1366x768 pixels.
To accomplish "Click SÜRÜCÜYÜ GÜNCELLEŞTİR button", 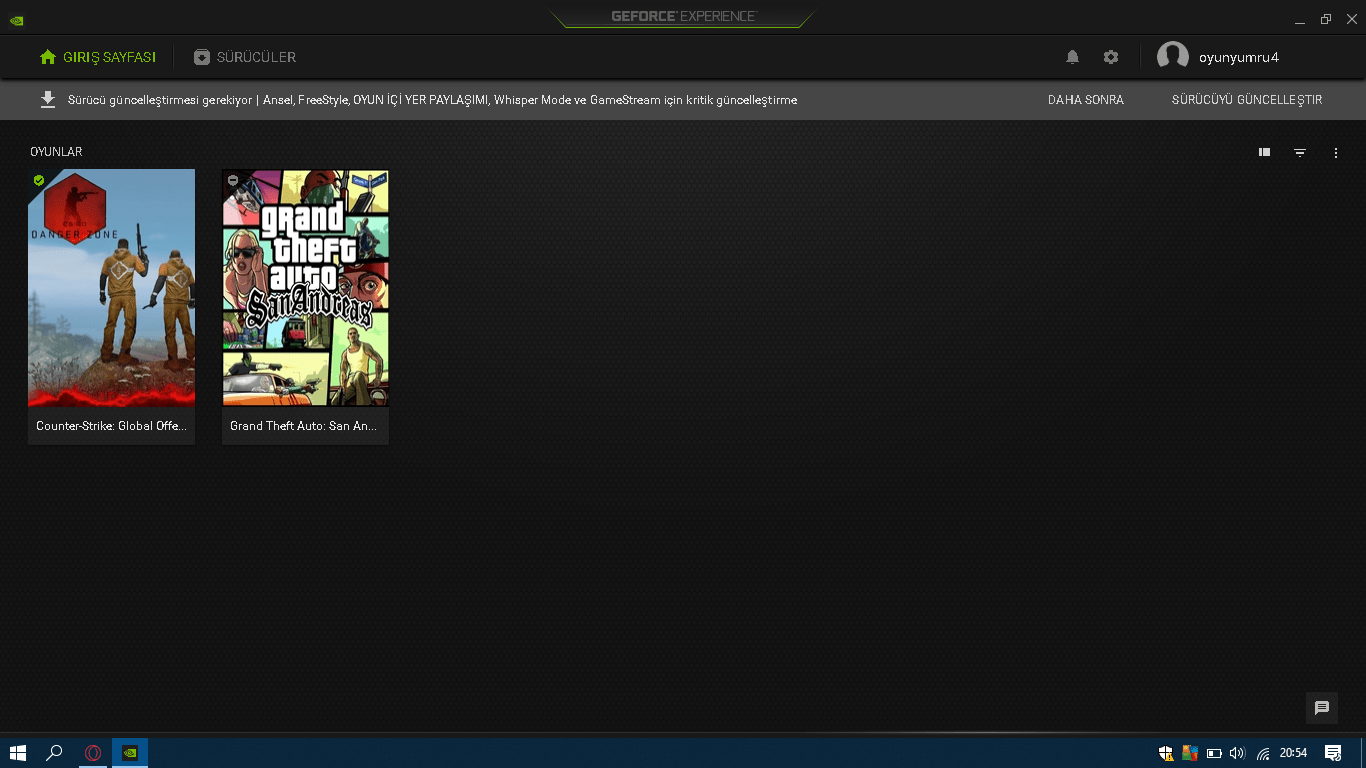I will point(1247,100).
